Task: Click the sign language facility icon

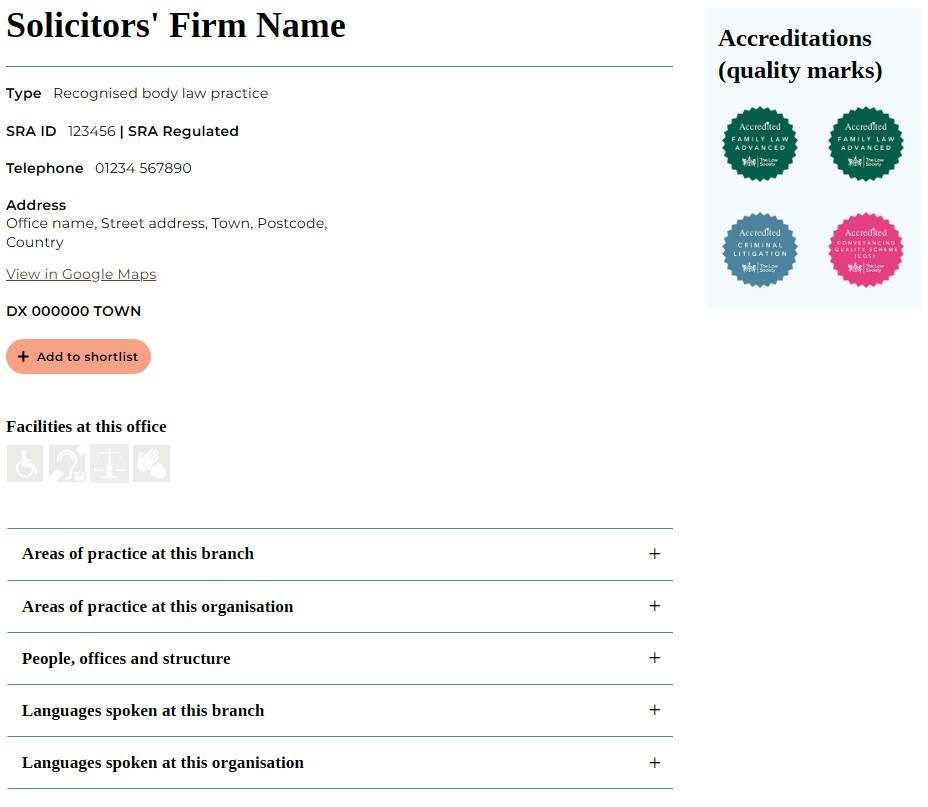Action: pyautogui.click(x=151, y=463)
